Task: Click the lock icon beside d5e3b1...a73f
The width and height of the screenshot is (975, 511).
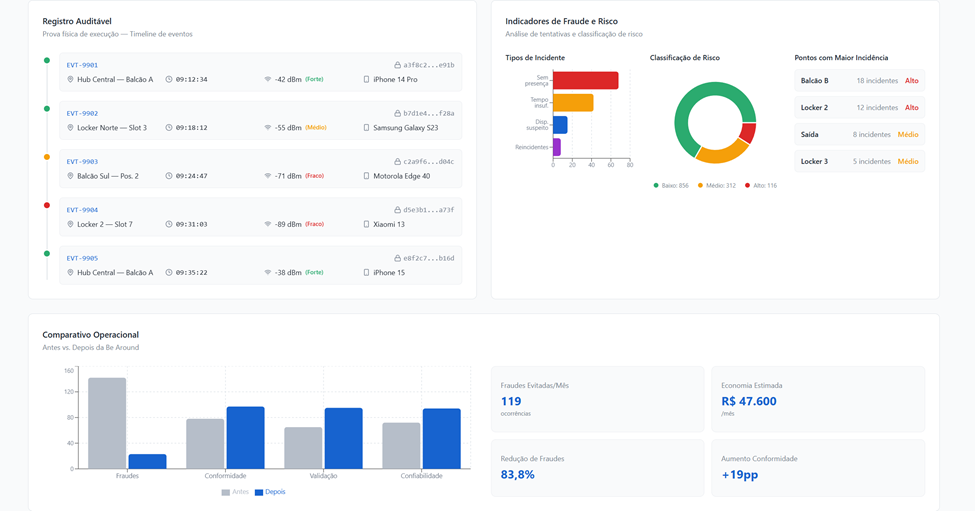Action: coord(397,209)
